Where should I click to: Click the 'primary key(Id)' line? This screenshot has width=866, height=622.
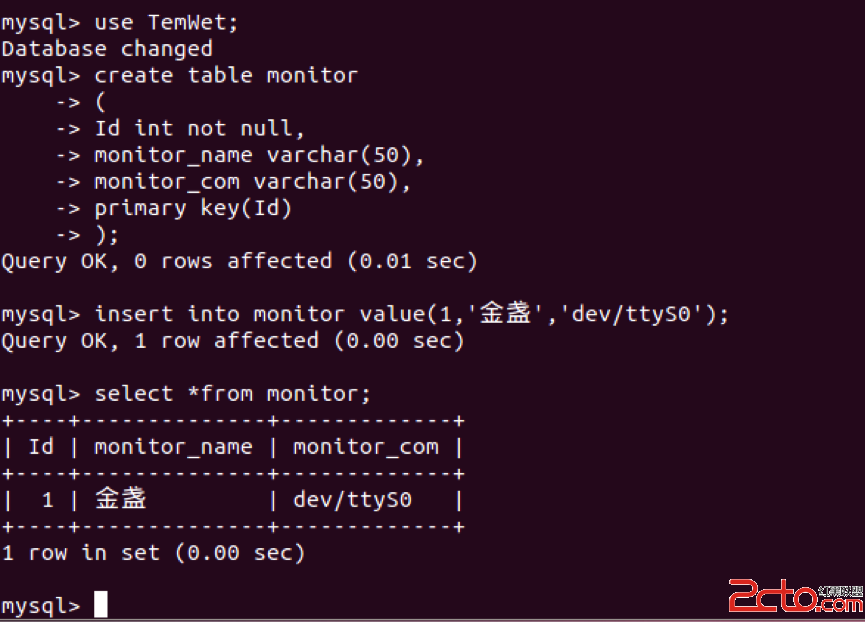tap(193, 208)
